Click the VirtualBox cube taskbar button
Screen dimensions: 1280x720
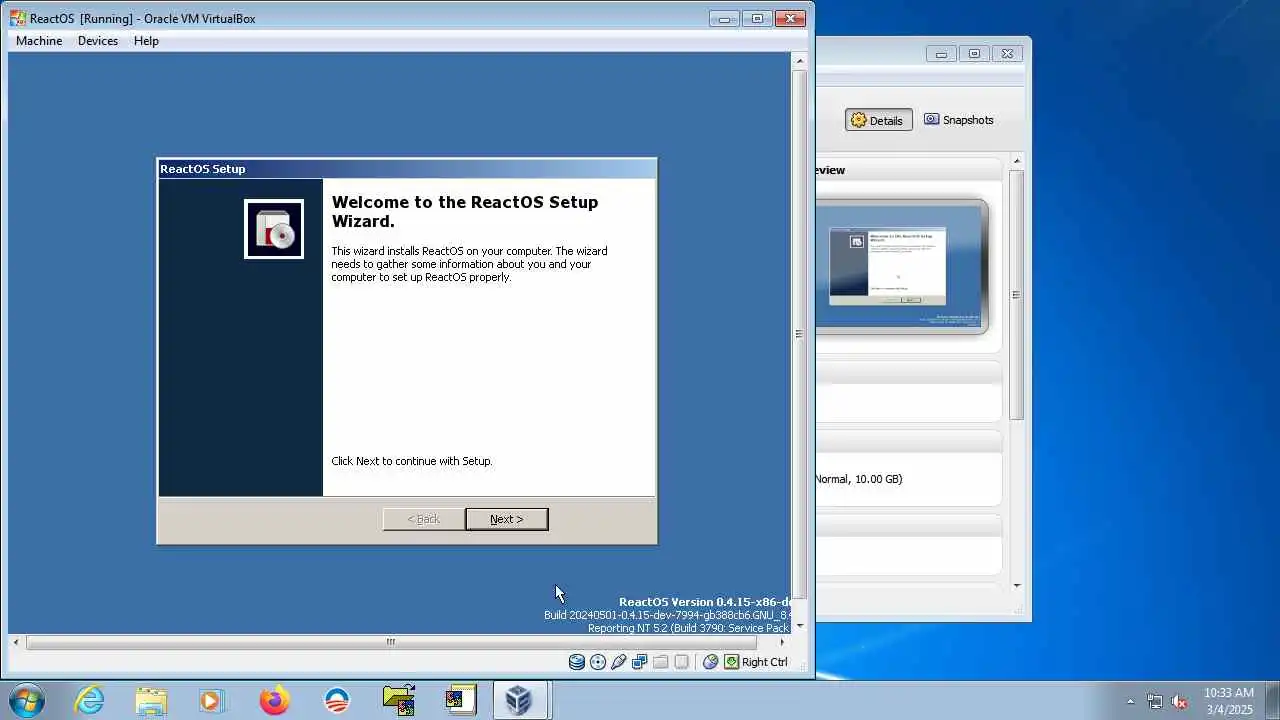tap(519, 700)
